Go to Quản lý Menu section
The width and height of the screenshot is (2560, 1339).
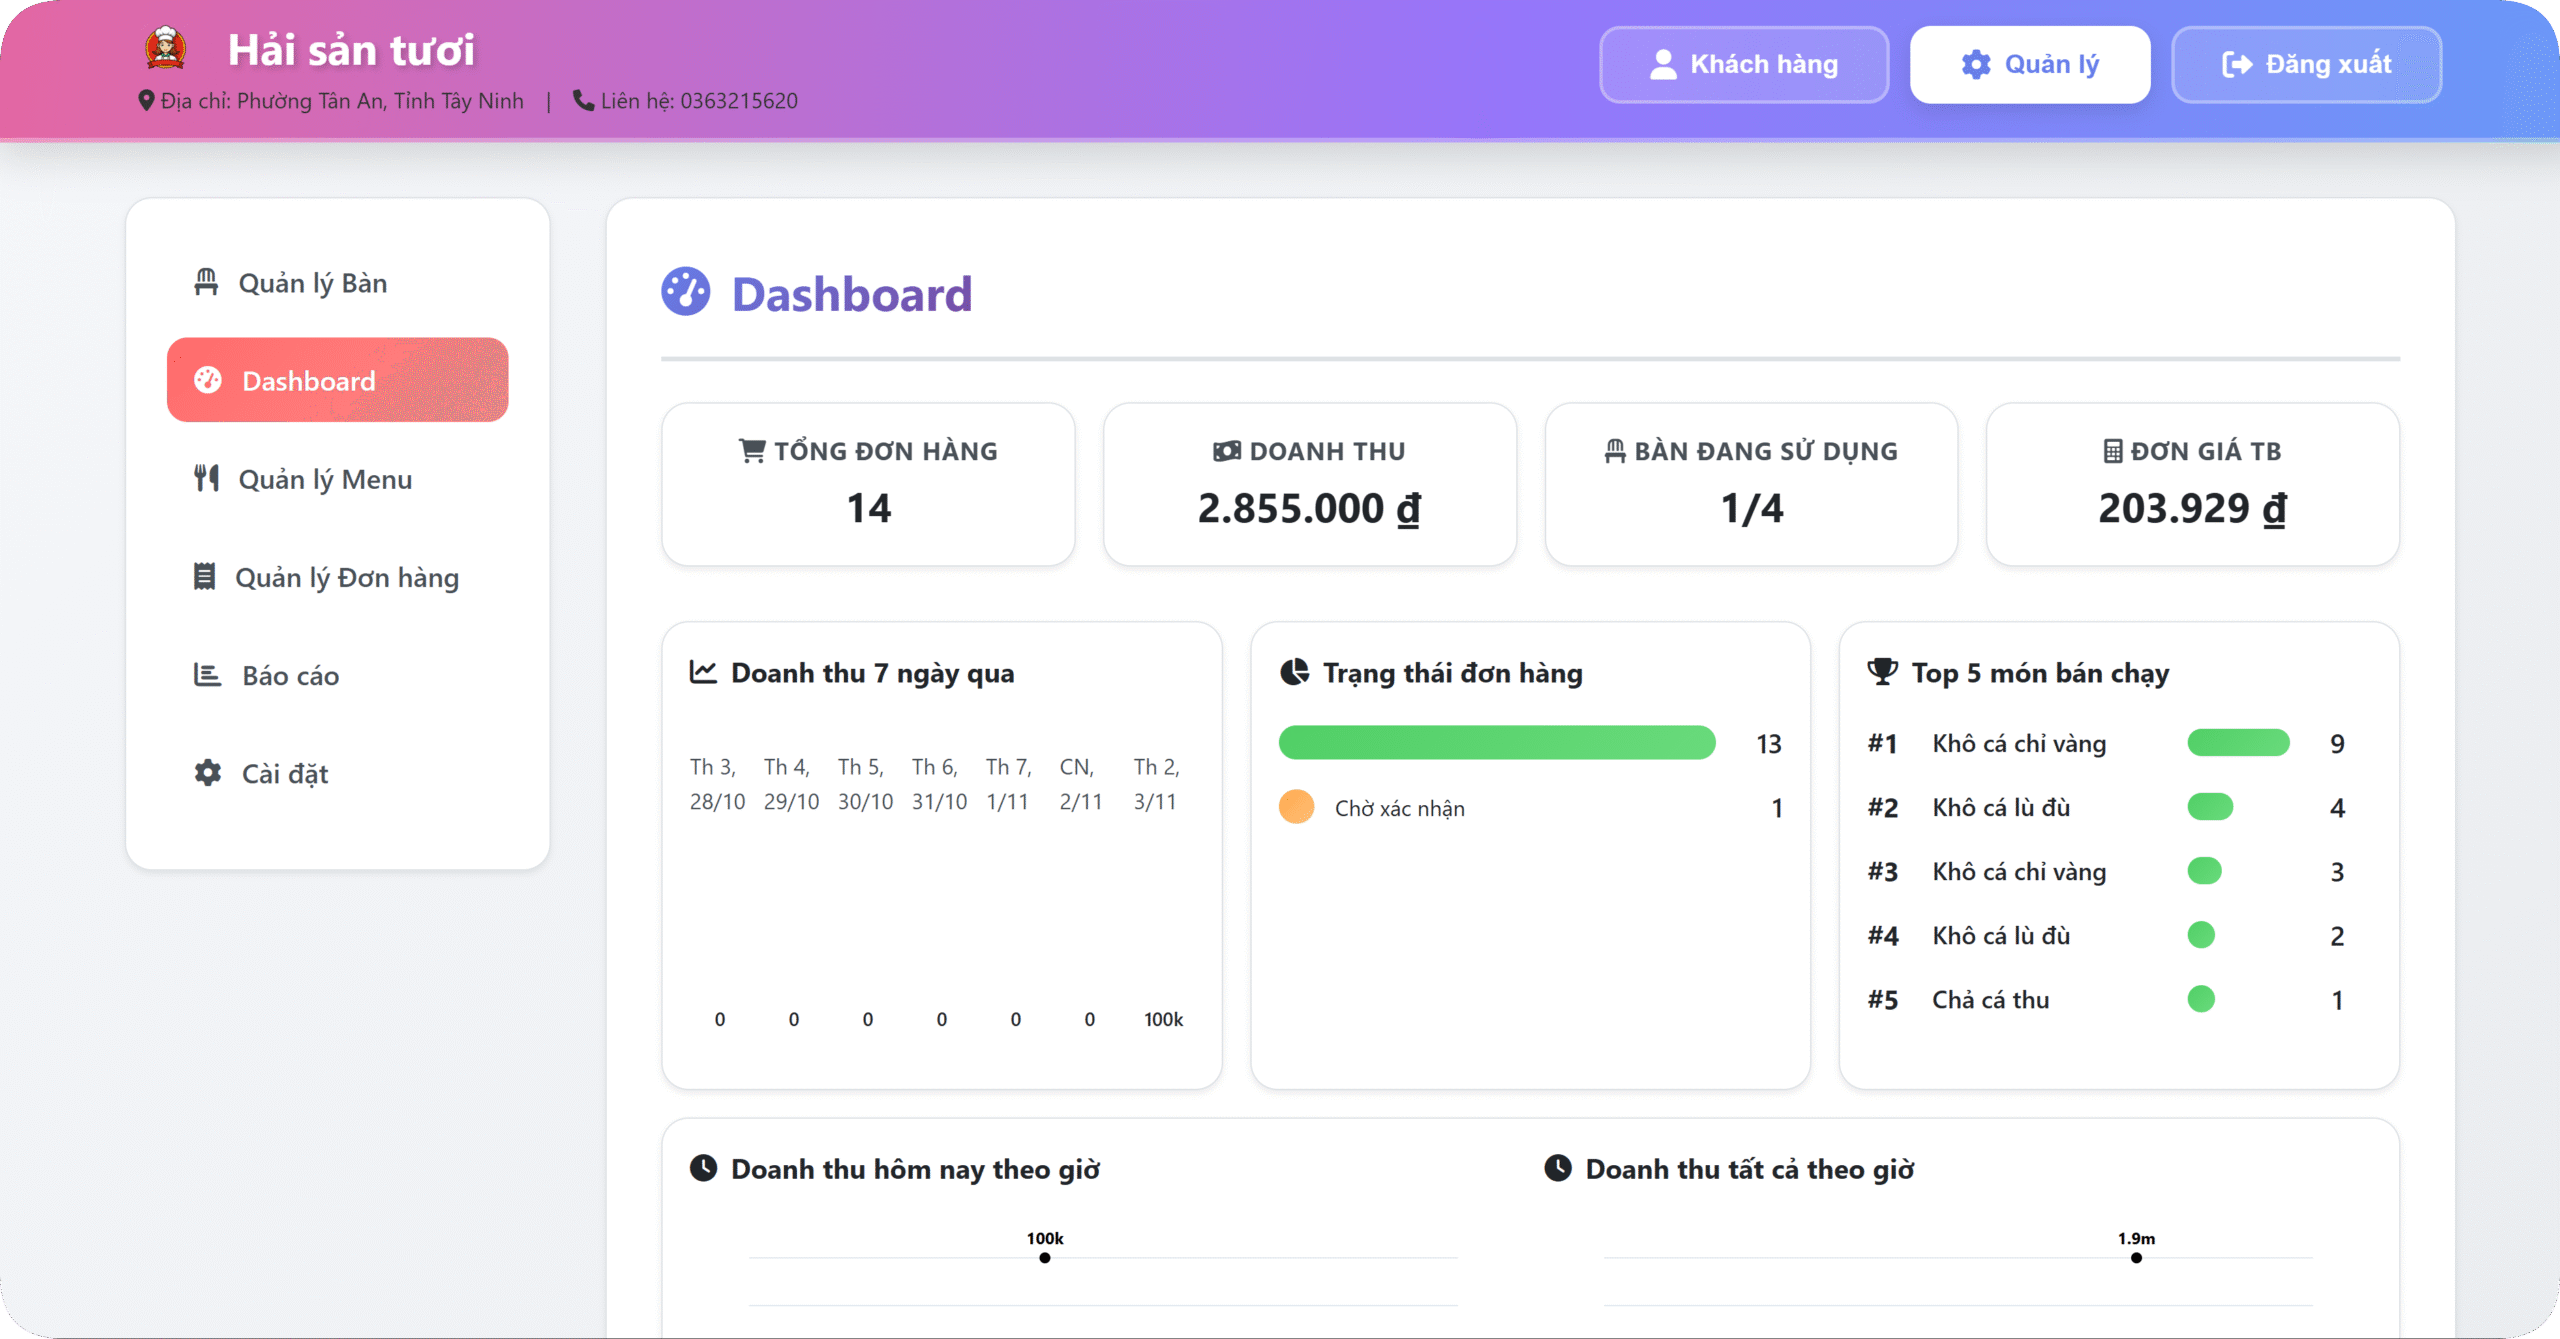pos(324,479)
